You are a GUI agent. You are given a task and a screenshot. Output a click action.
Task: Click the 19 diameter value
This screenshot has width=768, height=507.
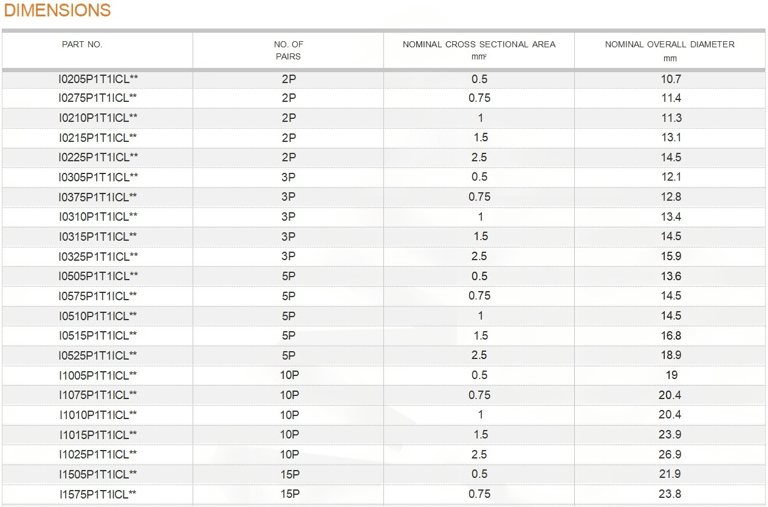click(672, 375)
